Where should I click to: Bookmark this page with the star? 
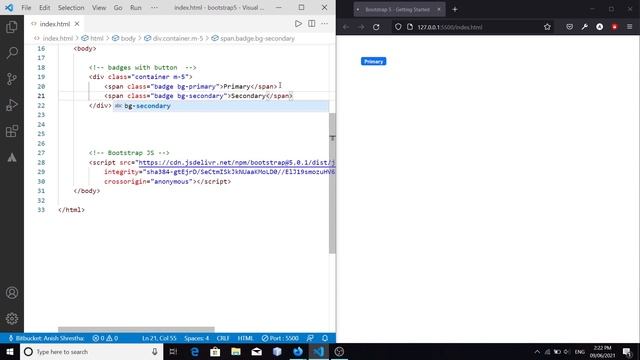[547, 27]
